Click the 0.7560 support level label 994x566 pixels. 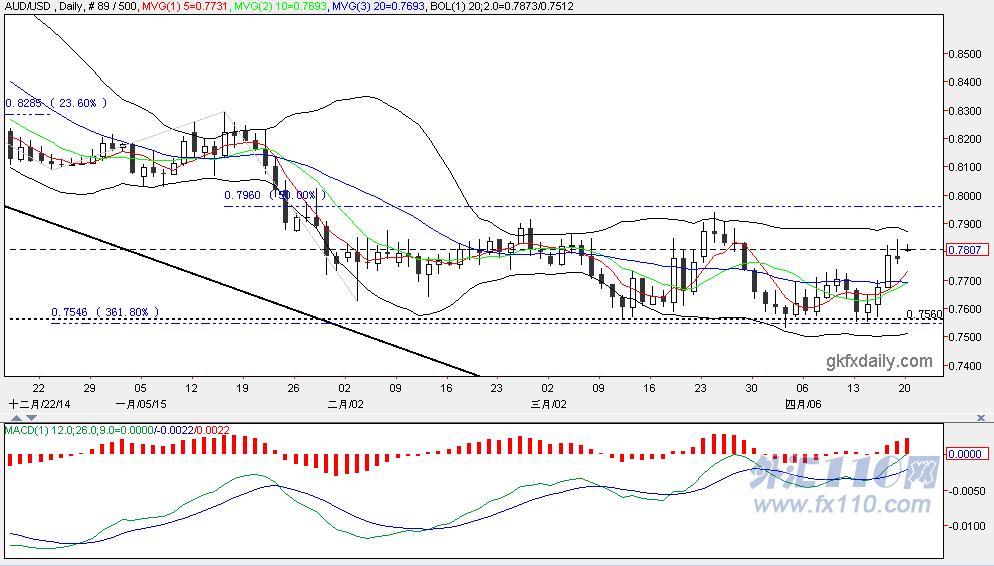(x=924, y=314)
